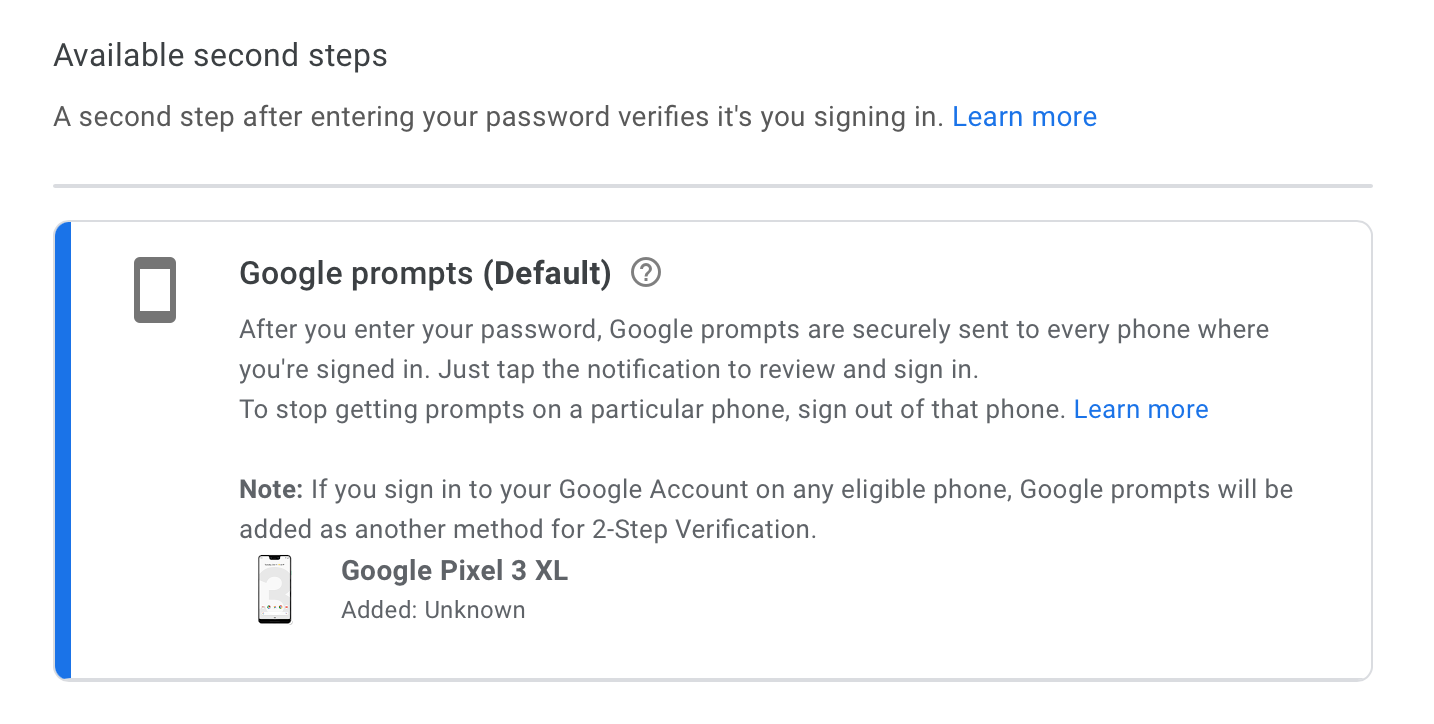Click the gray phone icon beside Google prompts
Image resolution: width=1434 pixels, height=724 pixels.
pos(155,290)
